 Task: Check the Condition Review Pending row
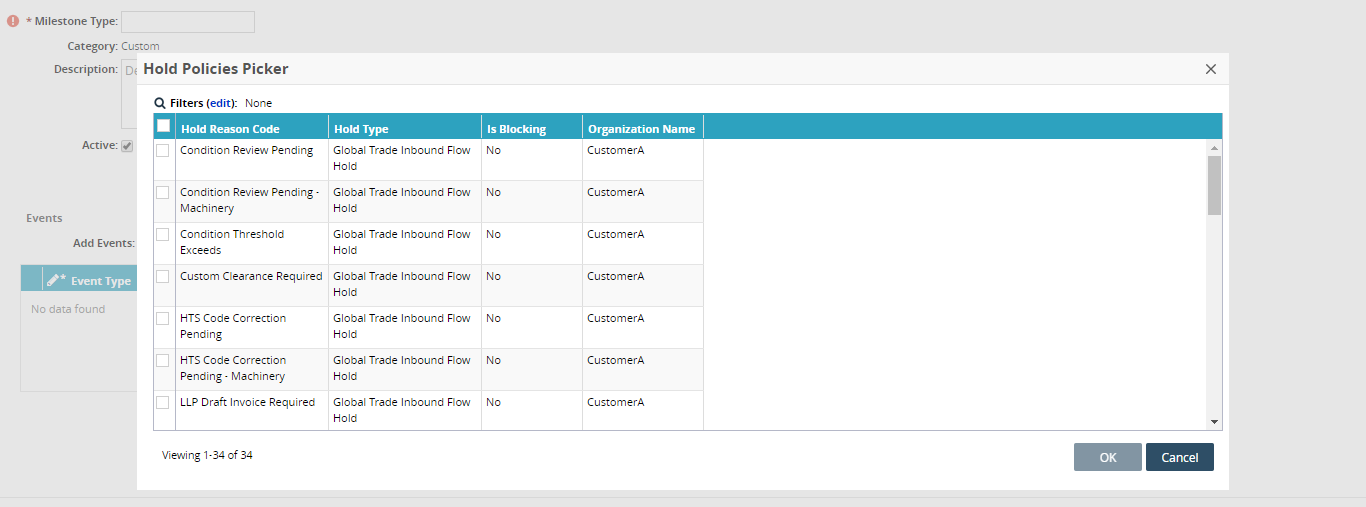coord(162,151)
